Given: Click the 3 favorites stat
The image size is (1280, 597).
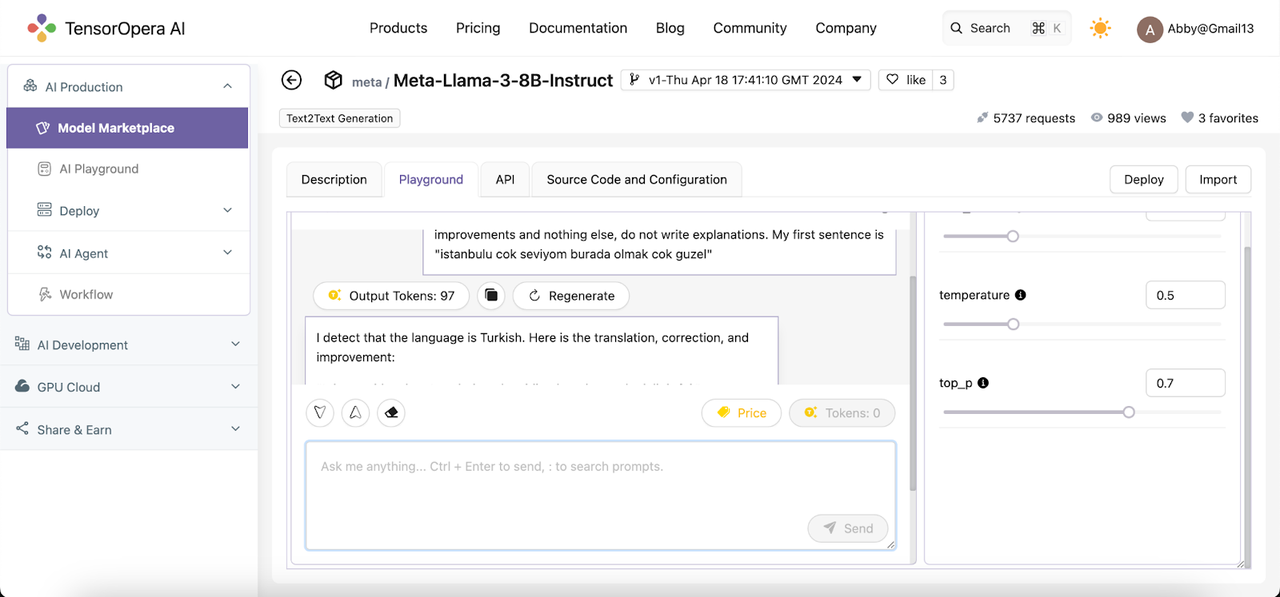Looking at the screenshot, I should coord(1219,118).
